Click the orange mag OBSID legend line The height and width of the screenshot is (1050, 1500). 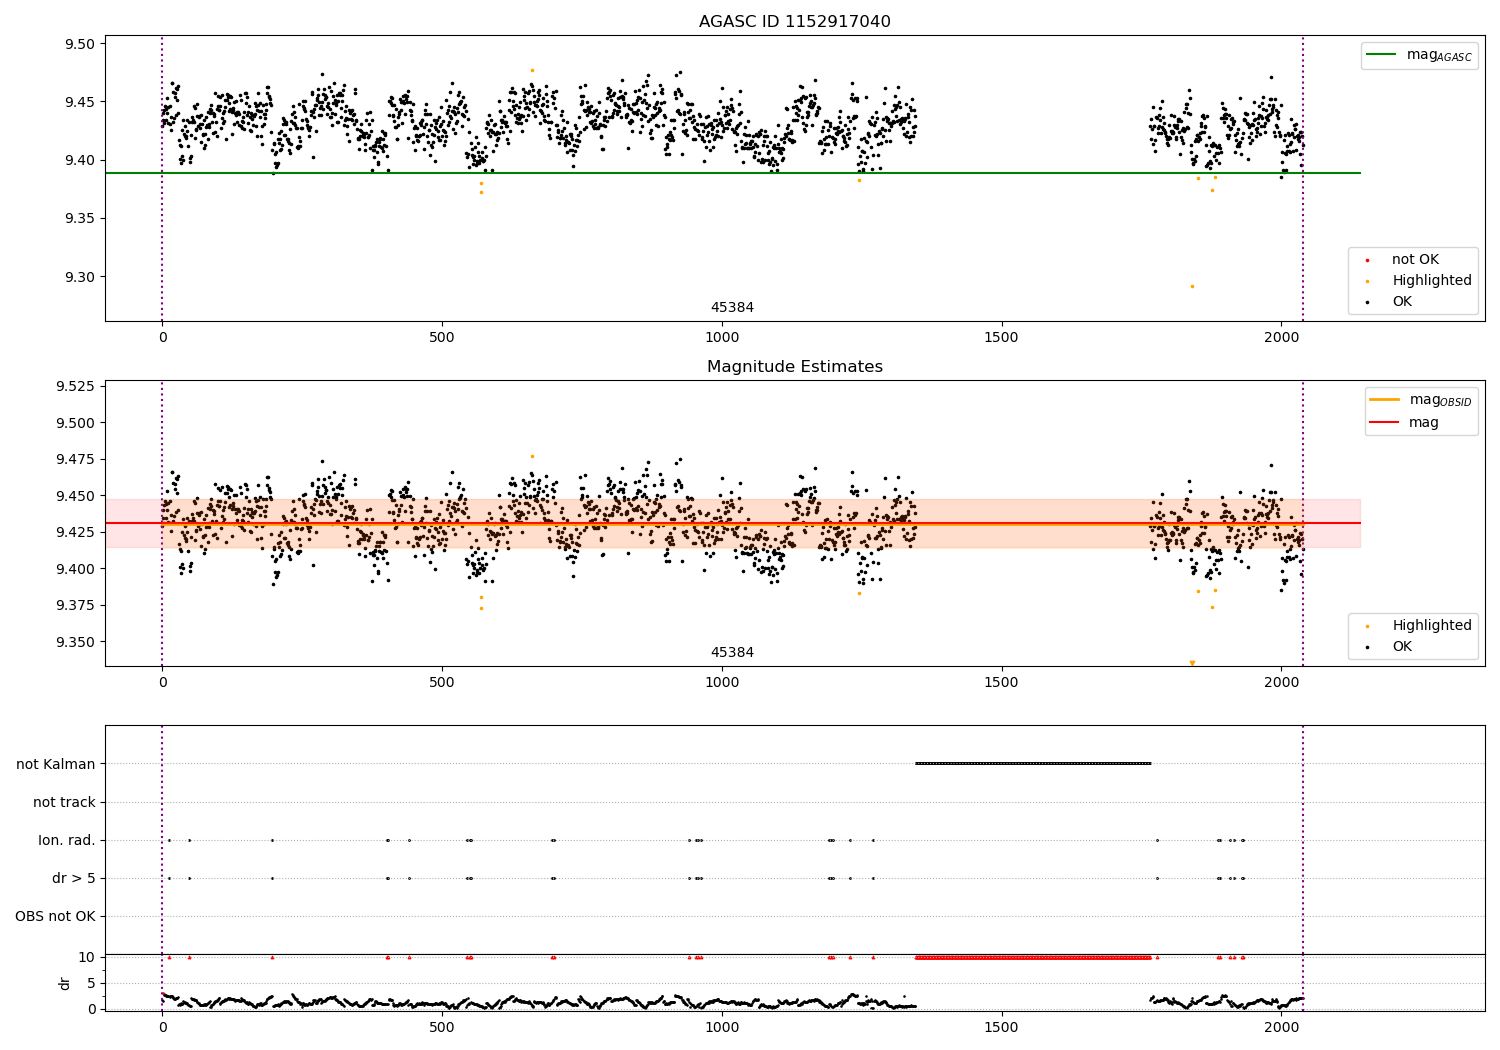point(1384,400)
